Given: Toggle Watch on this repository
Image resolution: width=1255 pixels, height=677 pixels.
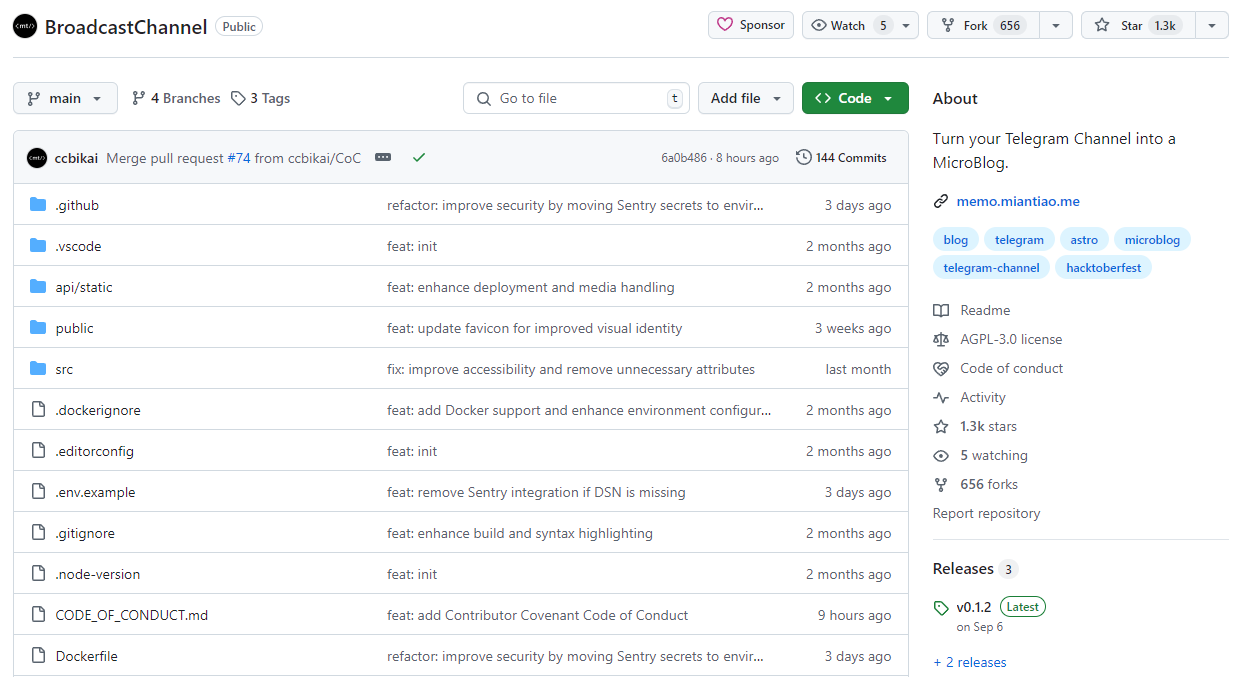Looking at the screenshot, I should pos(848,25).
